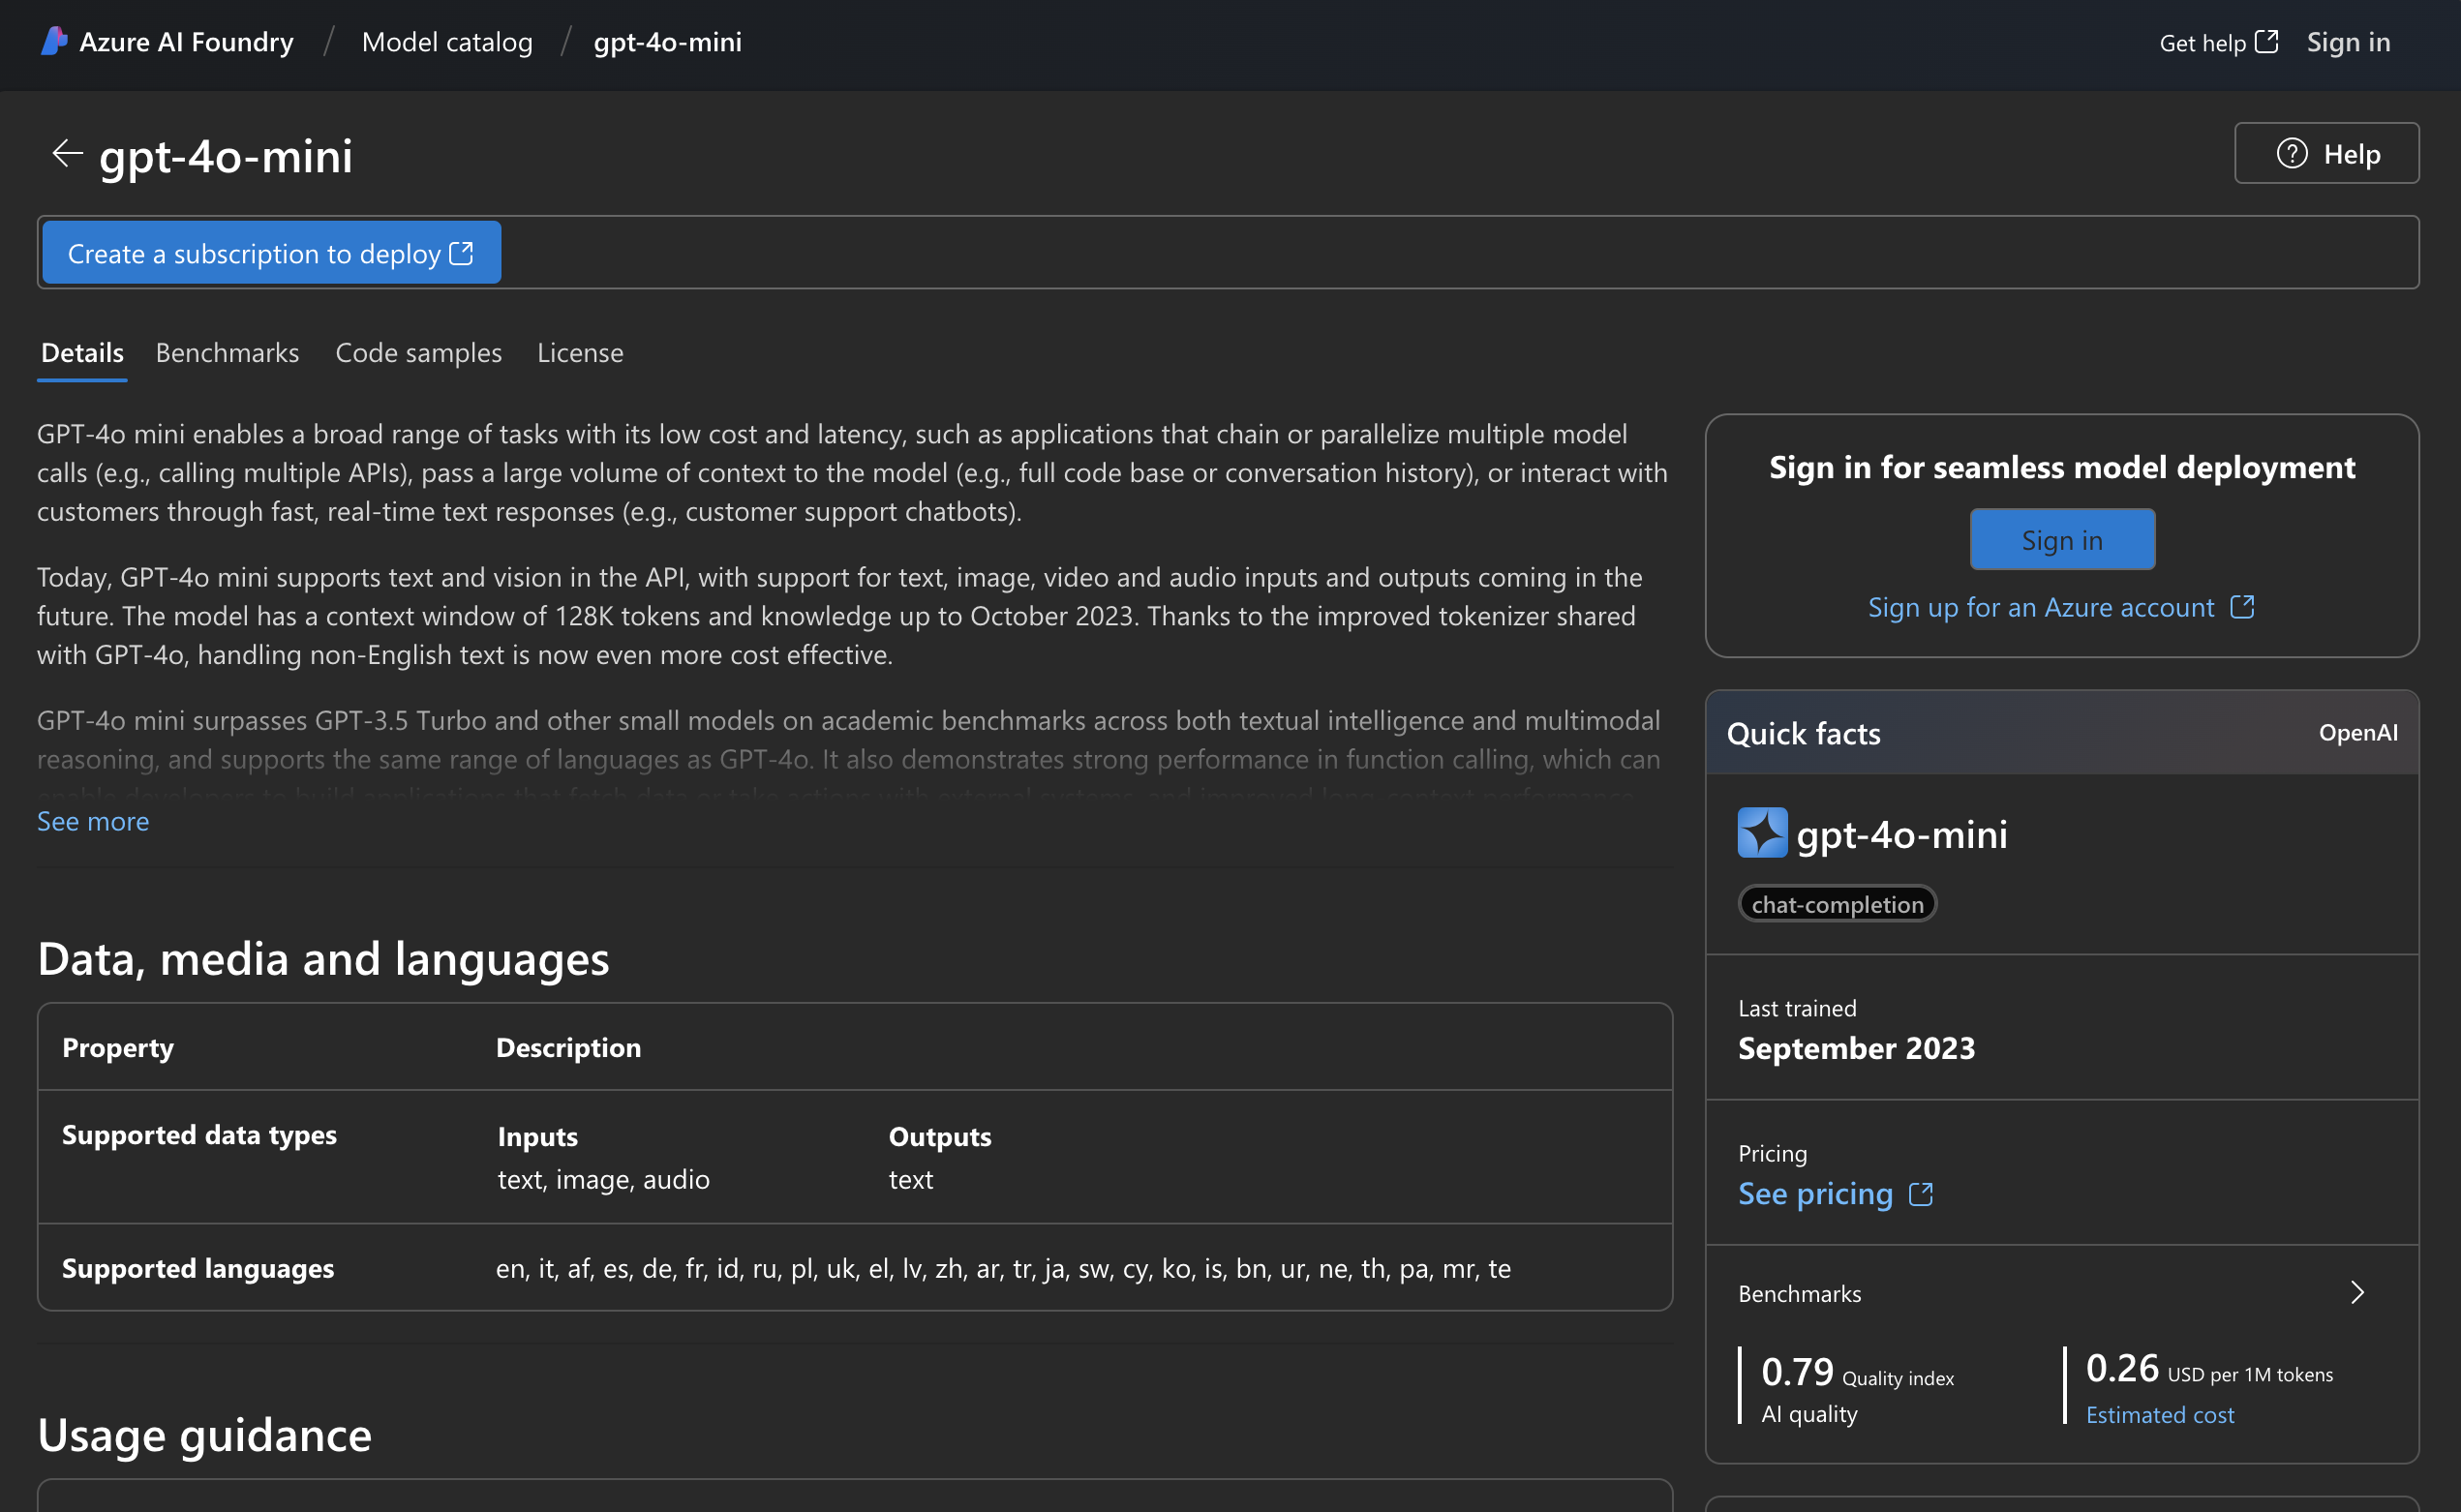Click the Outputs text value
Image resolution: width=2461 pixels, height=1512 pixels.
coord(910,1180)
